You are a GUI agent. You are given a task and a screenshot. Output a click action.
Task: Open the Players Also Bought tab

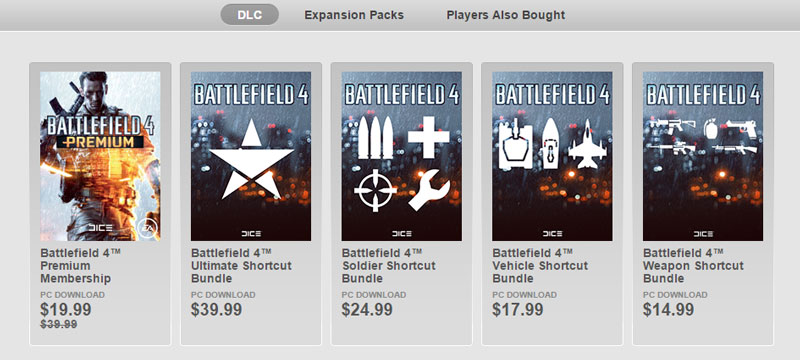506,15
